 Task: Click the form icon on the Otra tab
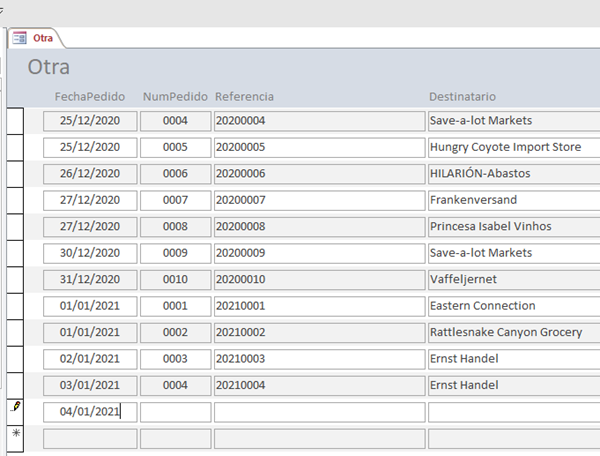click(x=20, y=38)
